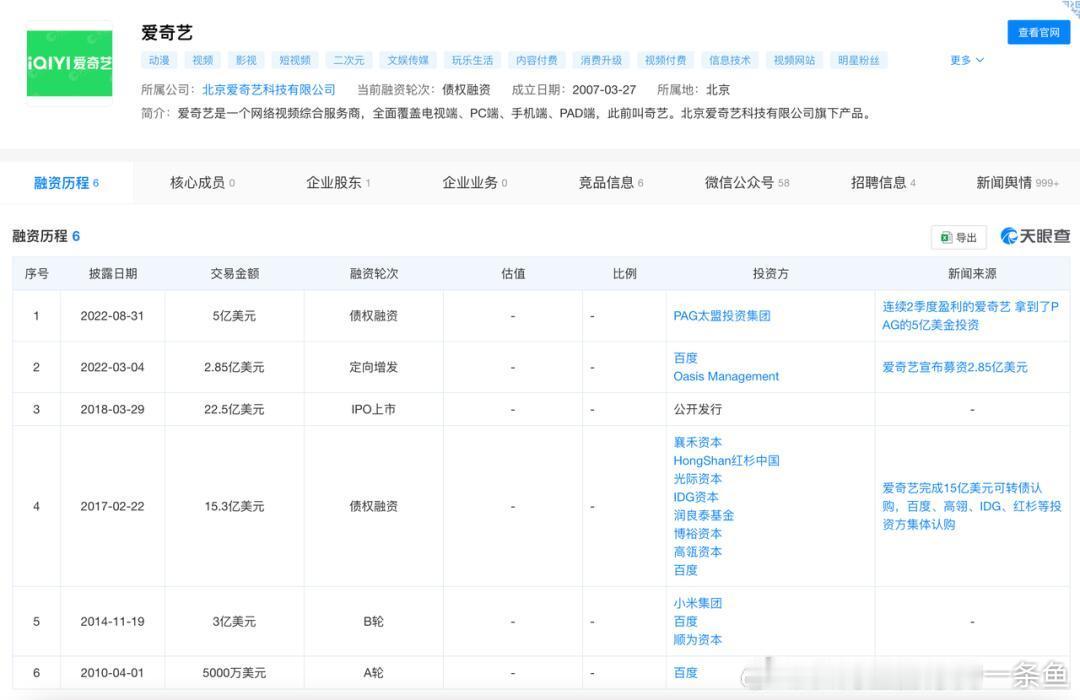Open PAG太盟投资集团 investor link
This screenshot has width=1080, height=700.
point(722,316)
